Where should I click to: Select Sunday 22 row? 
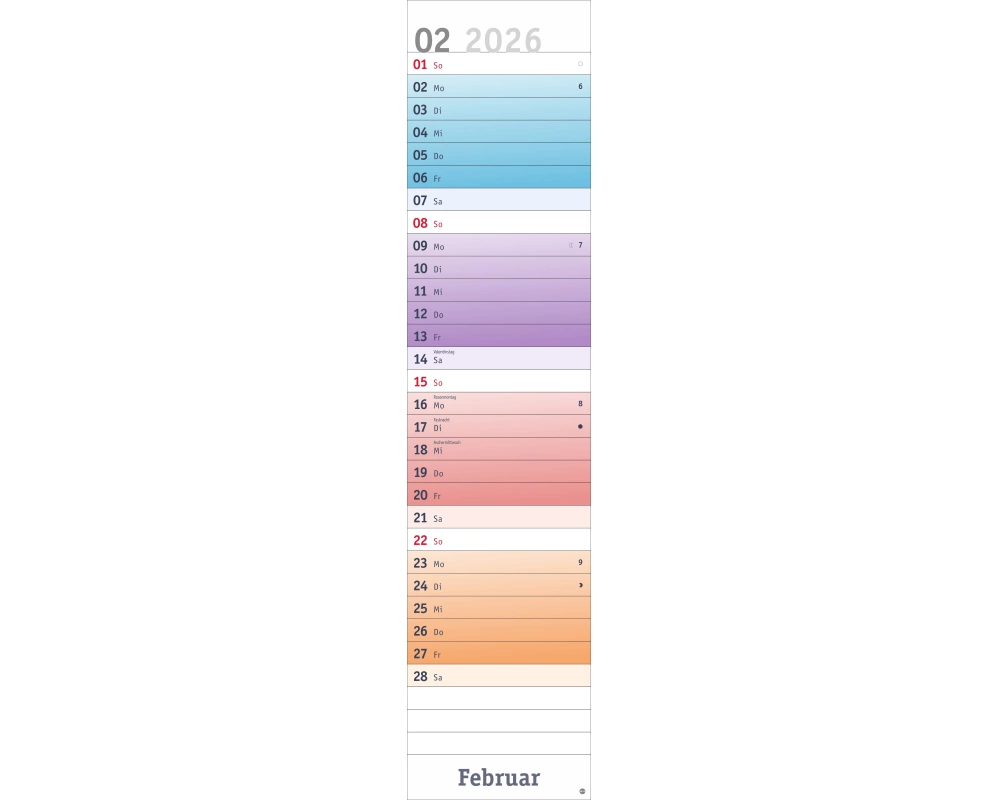499,540
